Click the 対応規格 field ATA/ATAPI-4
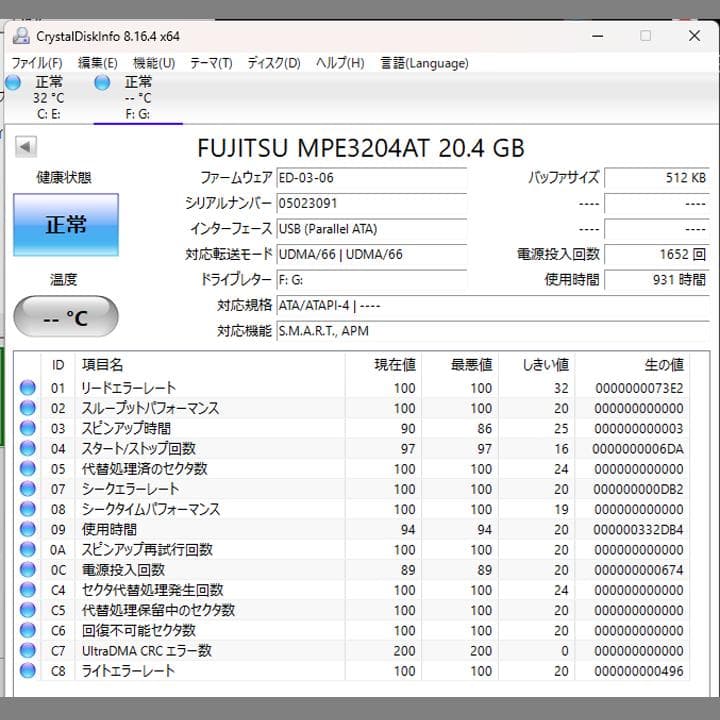This screenshot has width=720, height=720. [x=493, y=305]
